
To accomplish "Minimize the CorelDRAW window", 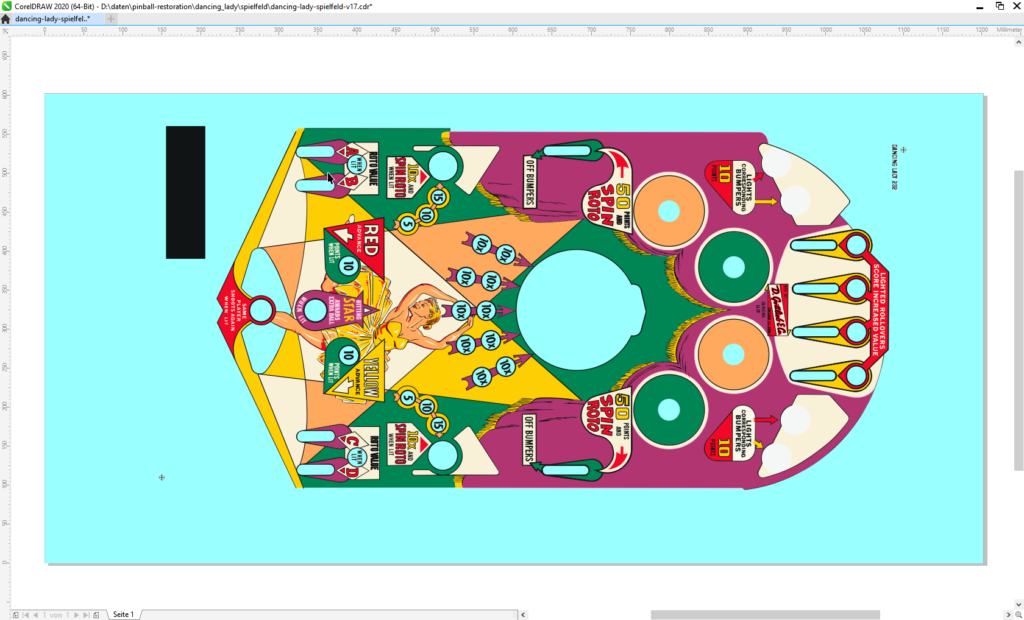I will [980, 6].
